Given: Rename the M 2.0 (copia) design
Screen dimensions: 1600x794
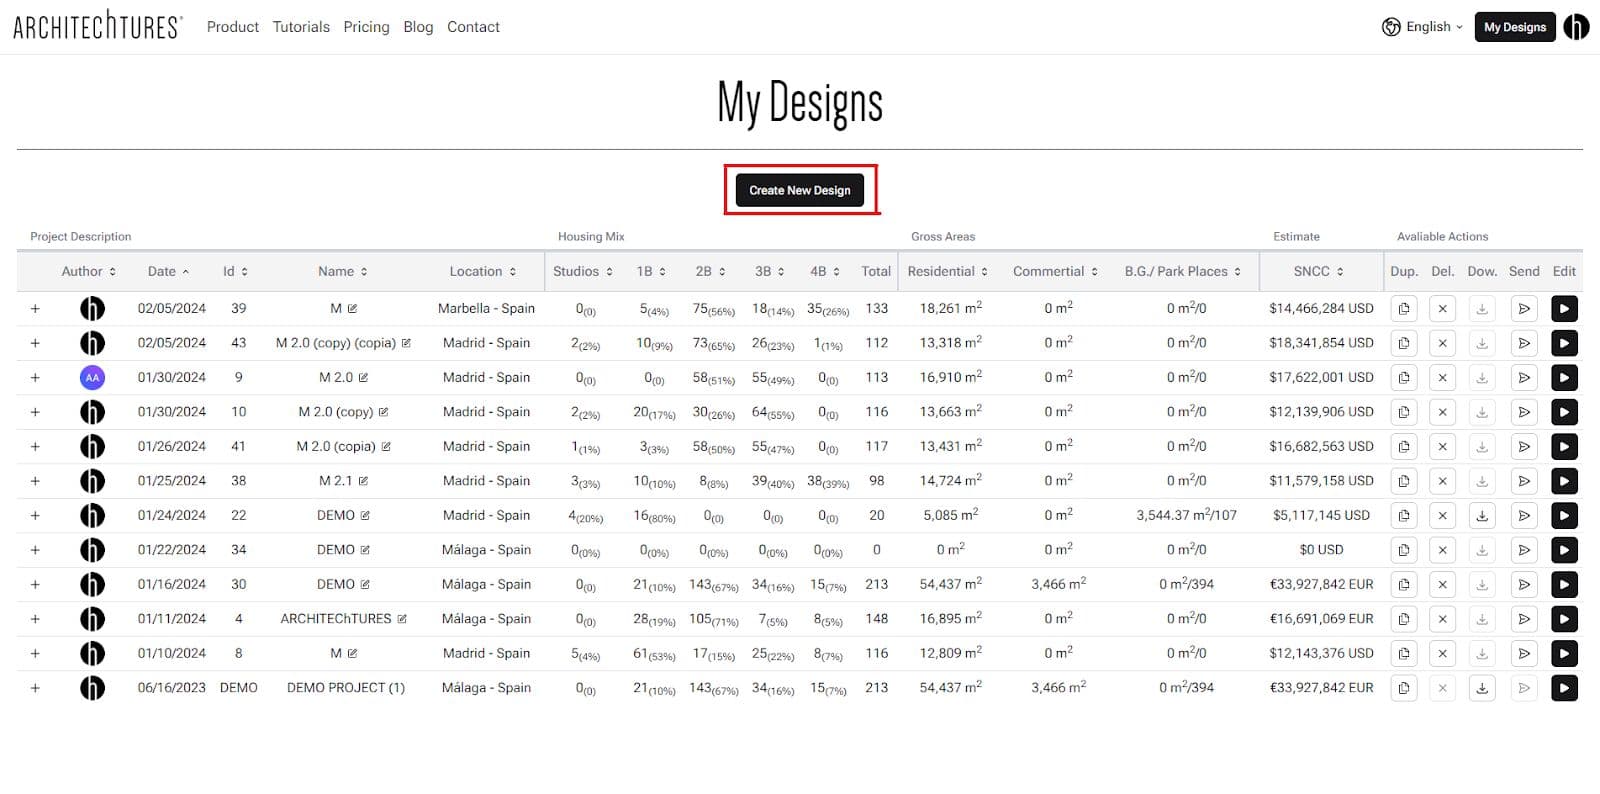Looking at the screenshot, I should coord(386,447).
